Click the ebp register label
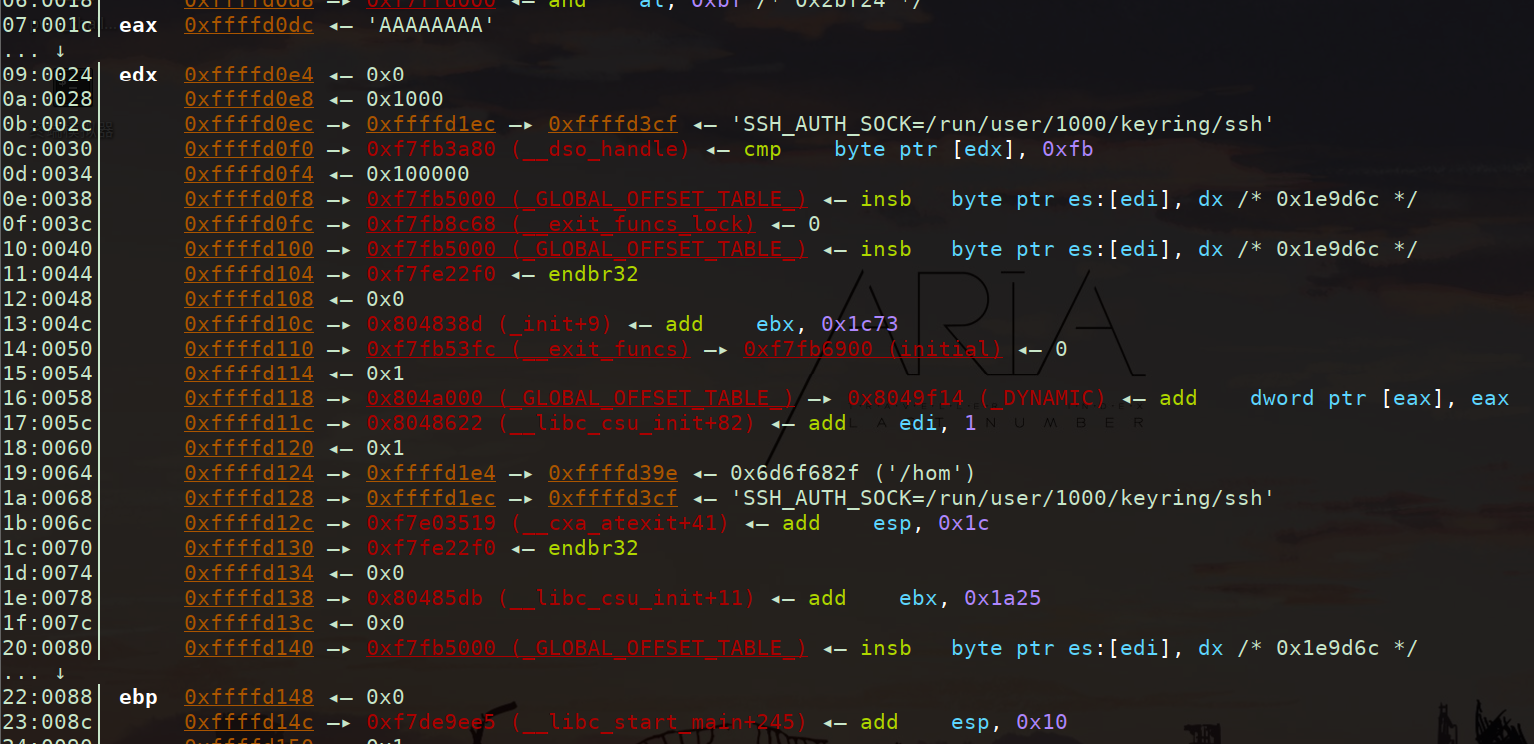 [x=138, y=697]
